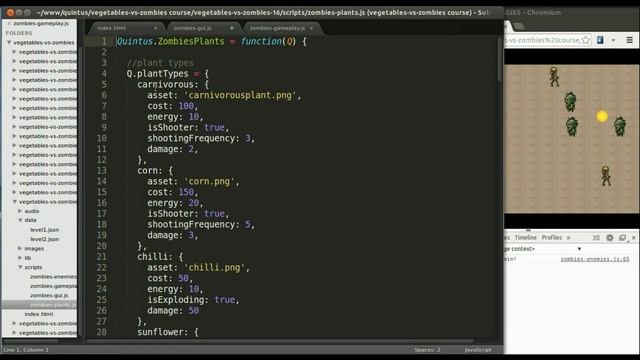Image resolution: width=640 pixels, height=360 pixels.
Task: Open the zombies-enemies.js:65 source link
Action: click(595, 259)
